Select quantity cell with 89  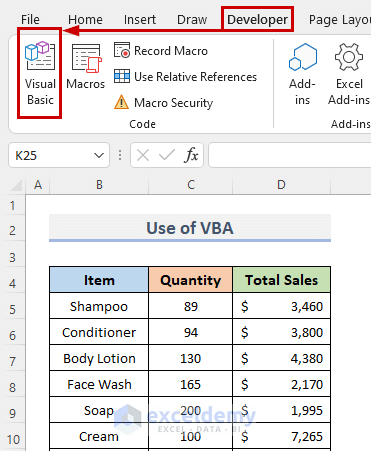pos(191,306)
